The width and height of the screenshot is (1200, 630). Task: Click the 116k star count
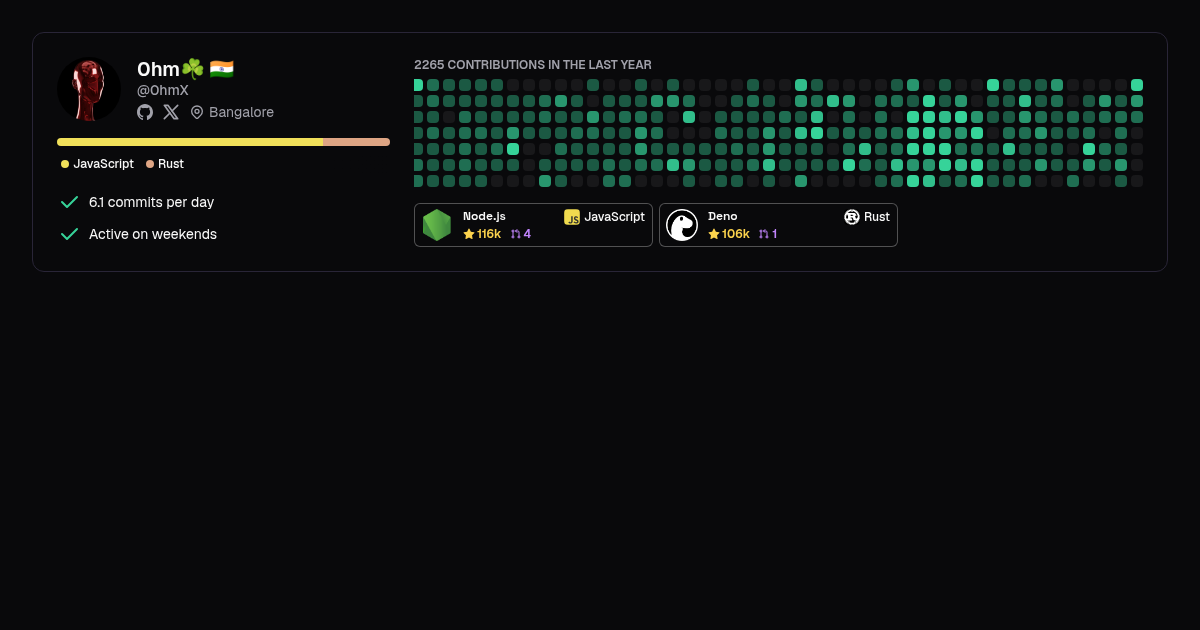click(489, 234)
